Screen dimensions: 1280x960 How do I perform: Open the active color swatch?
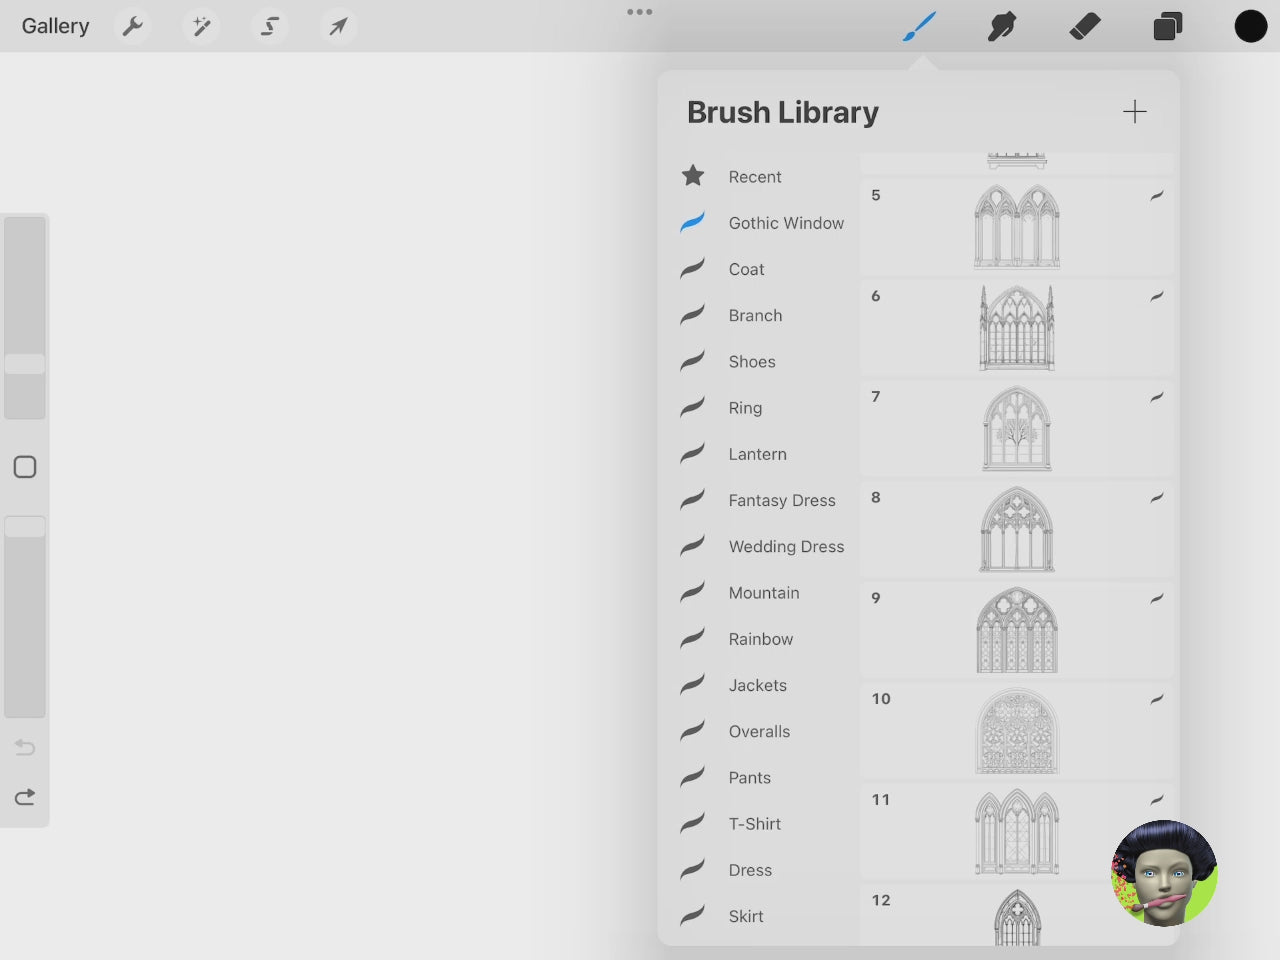pyautogui.click(x=1251, y=26)
